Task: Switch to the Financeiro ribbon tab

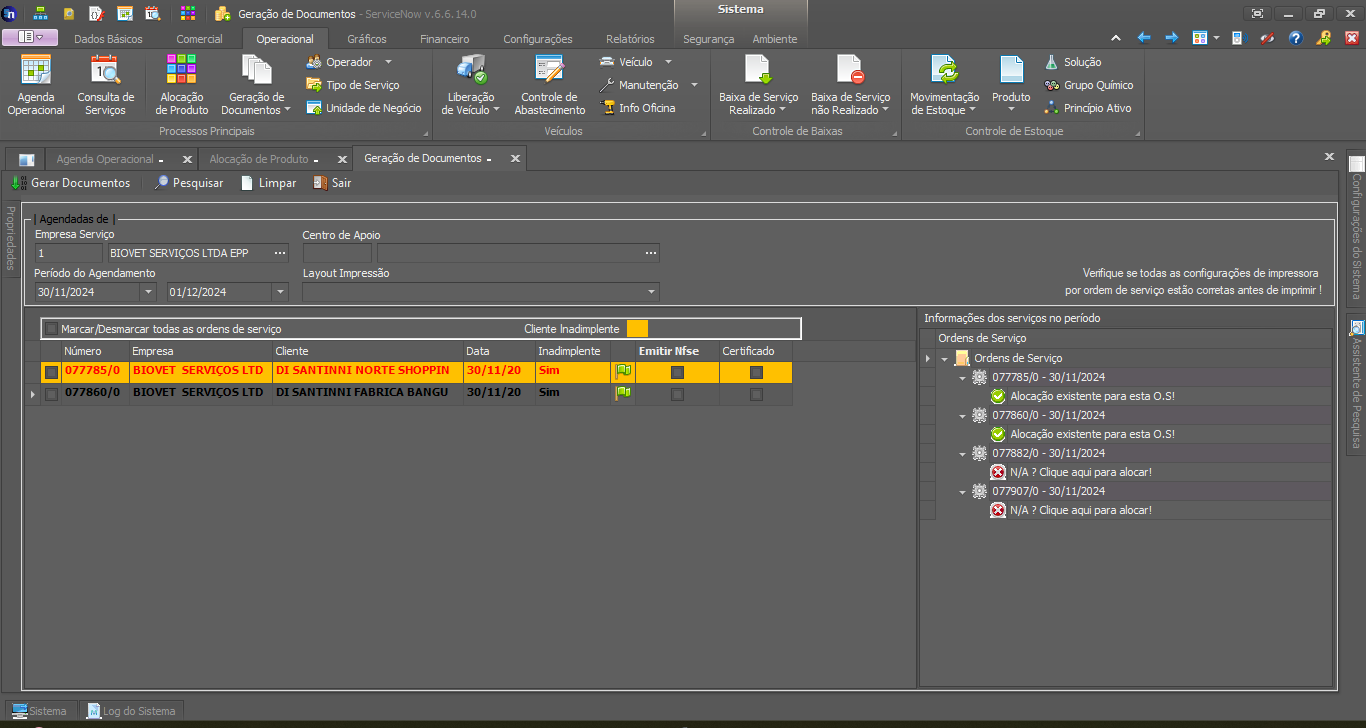Action: coord(445,39)
